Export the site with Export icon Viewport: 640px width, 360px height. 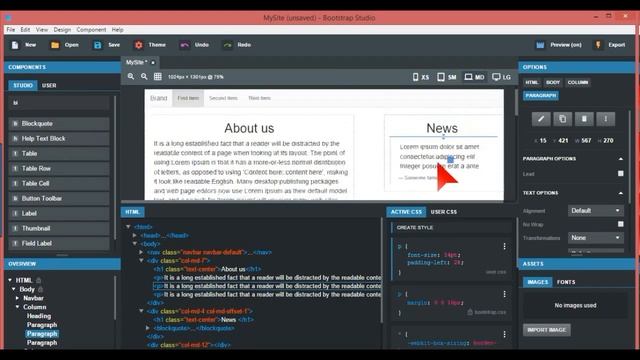coord(598,45)
